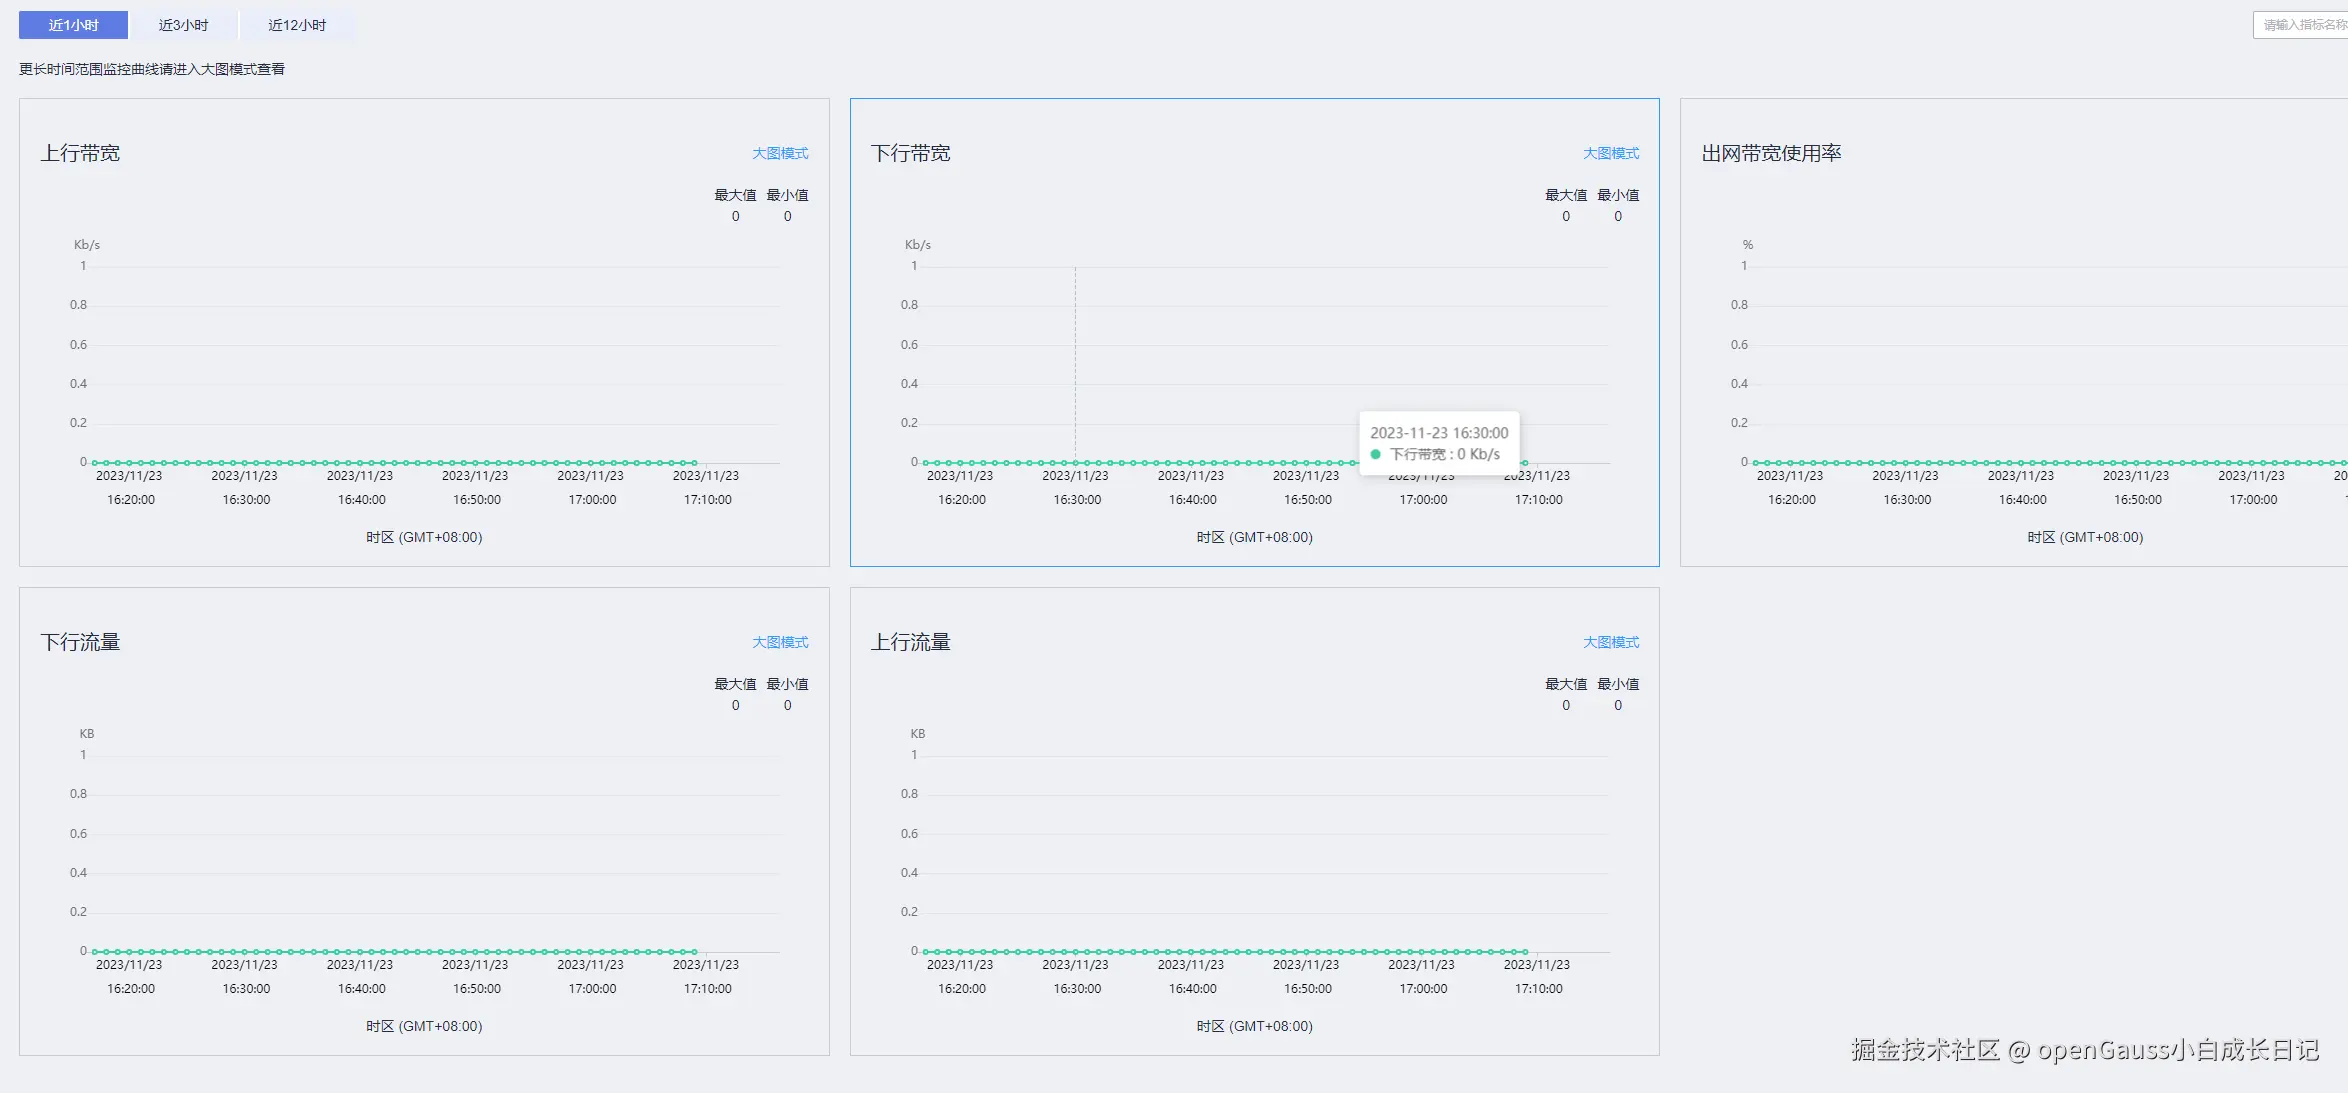Select the 近1小时 time range tab
This screenshot has width=2348, height=1093.
pos(73,25)
